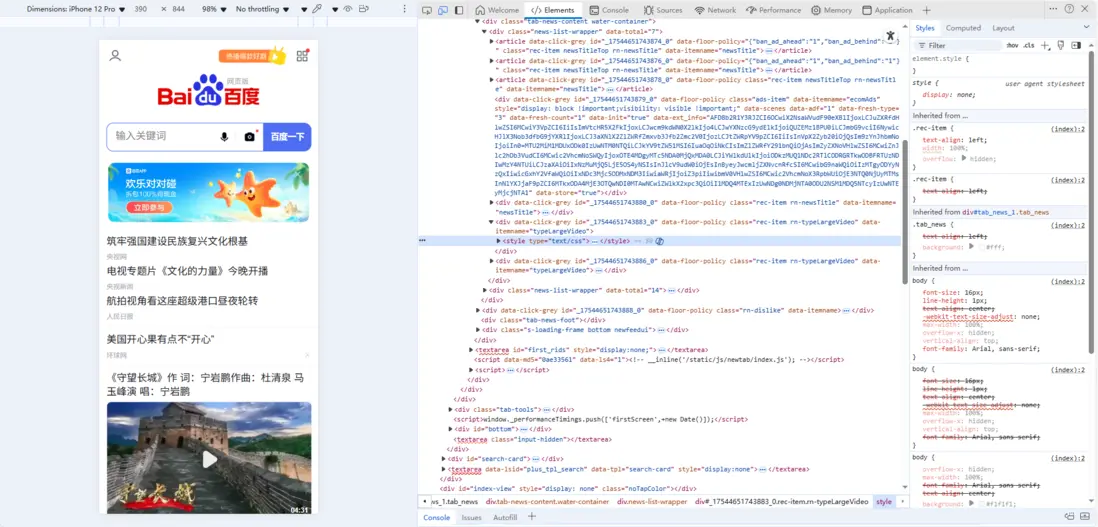The width and height of the screenshot is (1098, 527).
Task: Tap the microphone voice search icon
Action: click(224, 136)
